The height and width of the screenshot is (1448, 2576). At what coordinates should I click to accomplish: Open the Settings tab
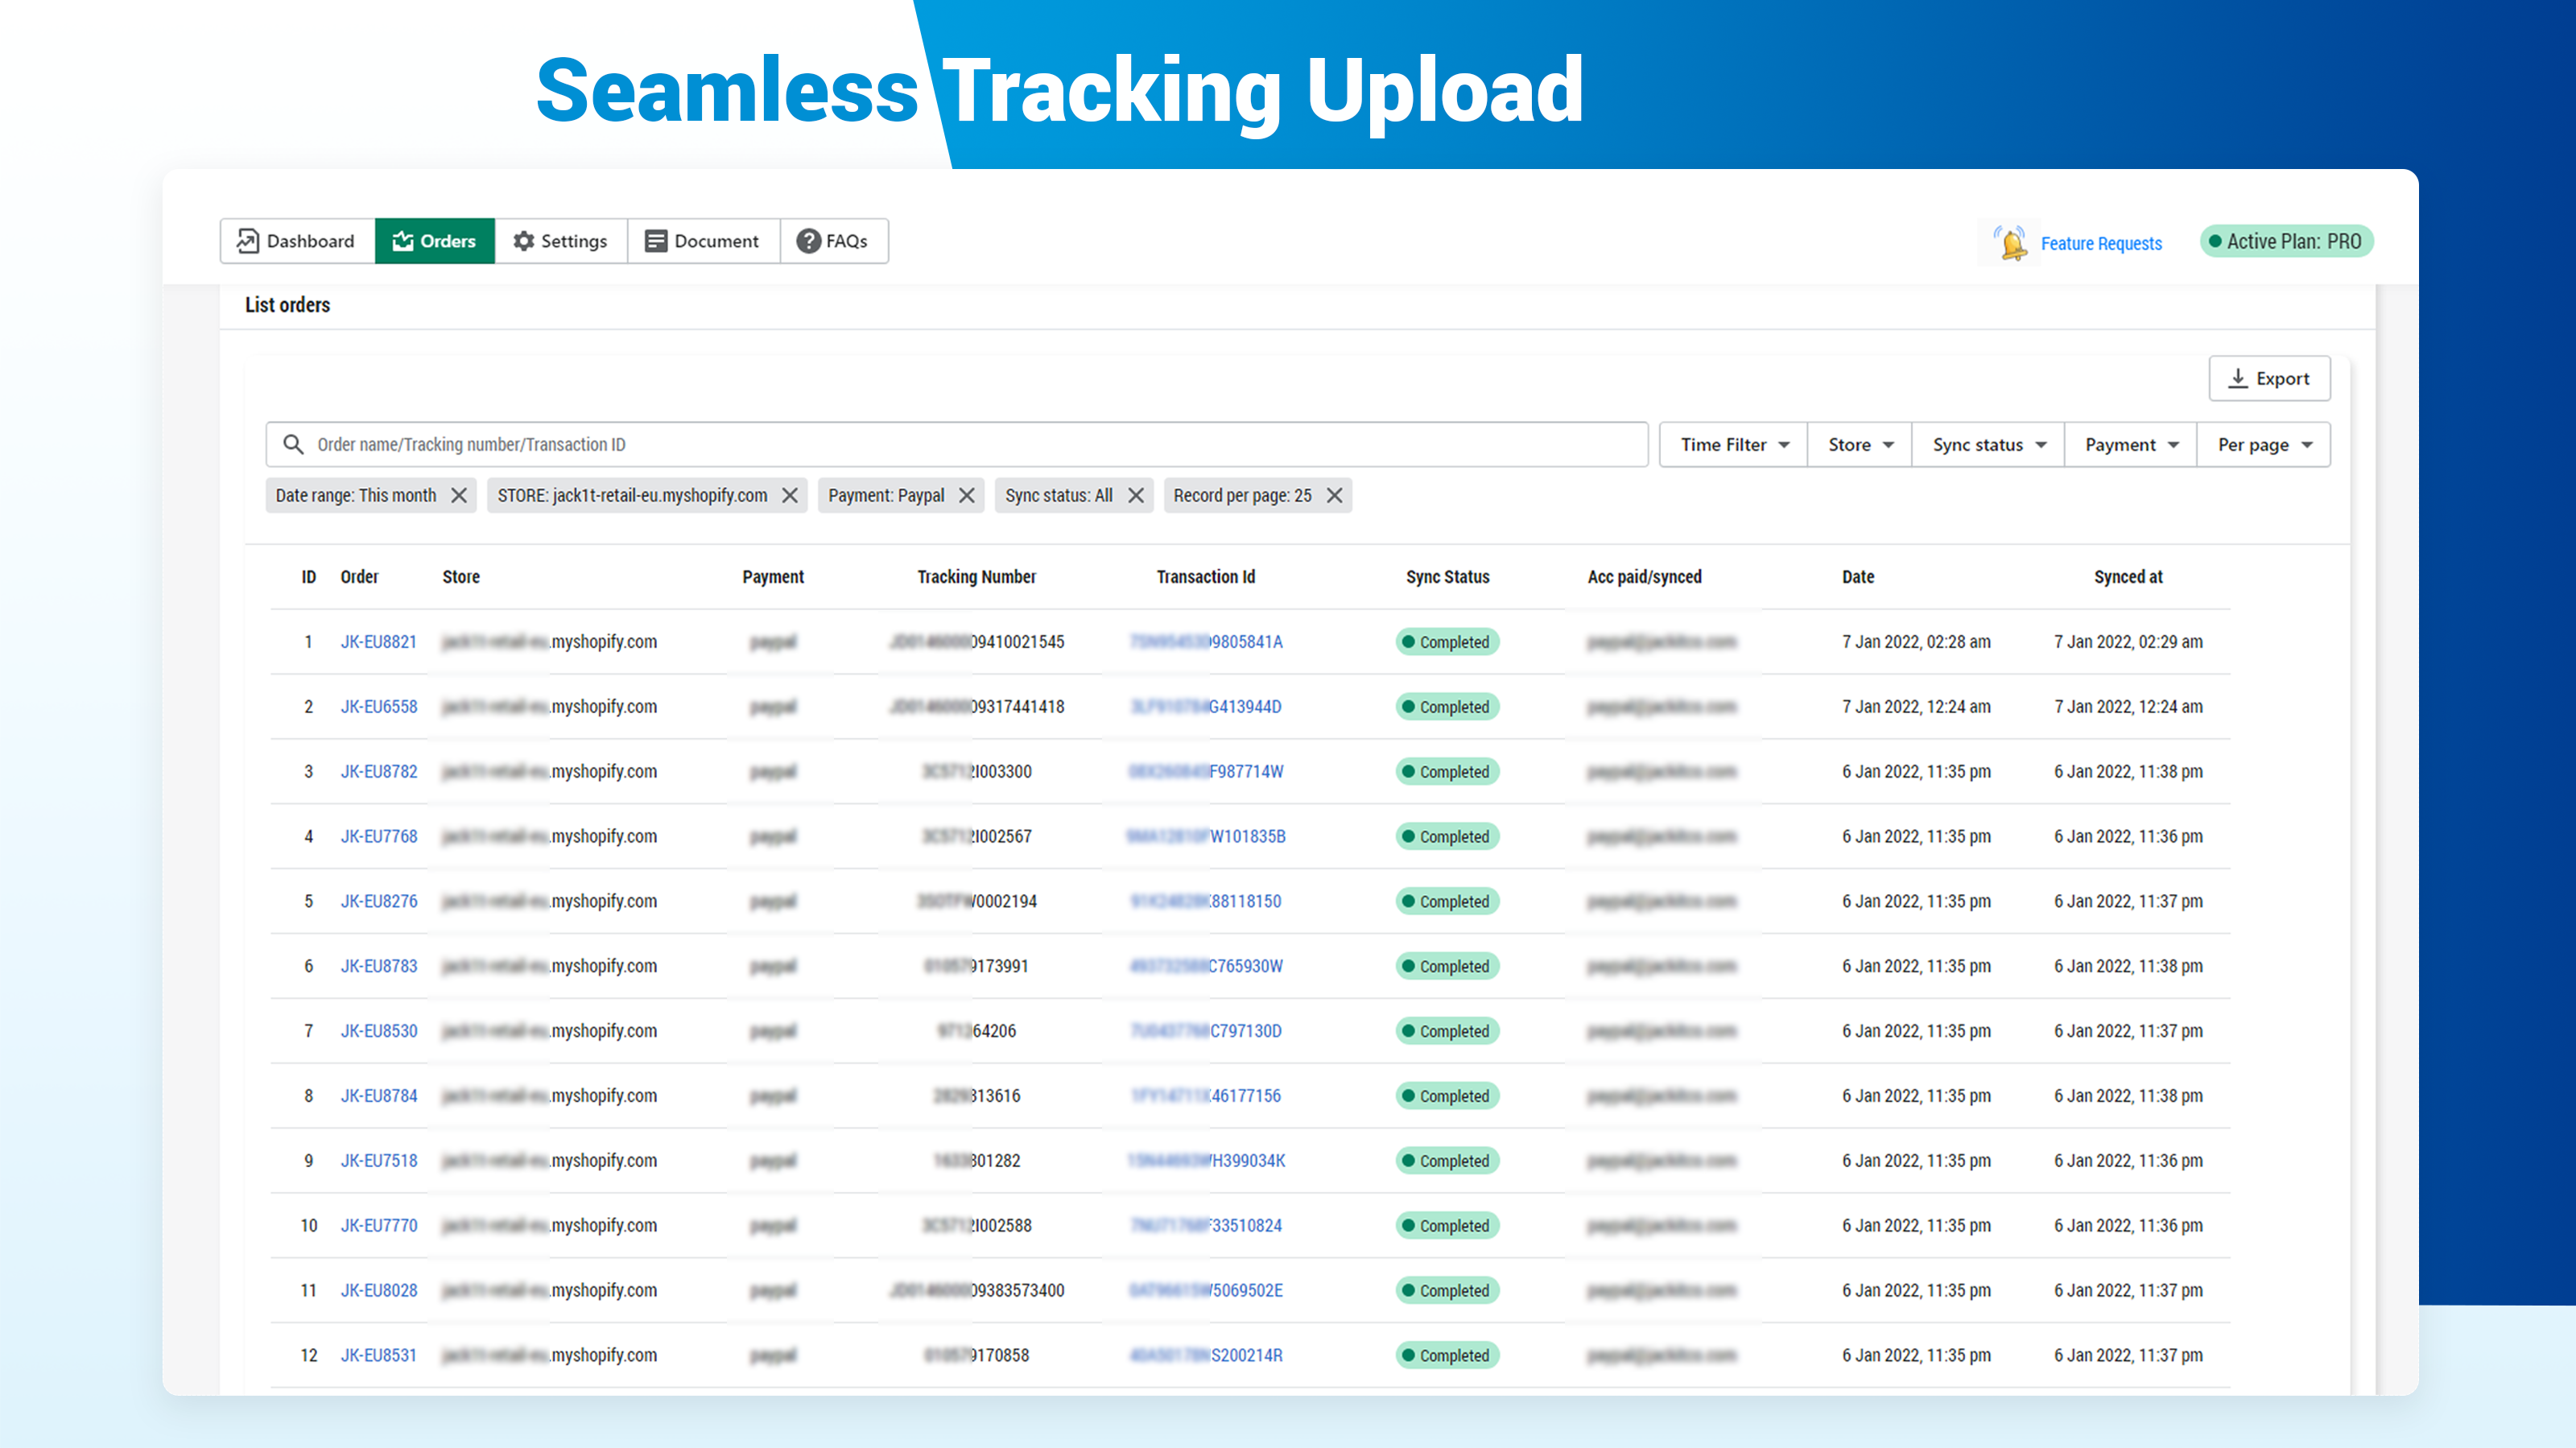click(x=560, y=241)
